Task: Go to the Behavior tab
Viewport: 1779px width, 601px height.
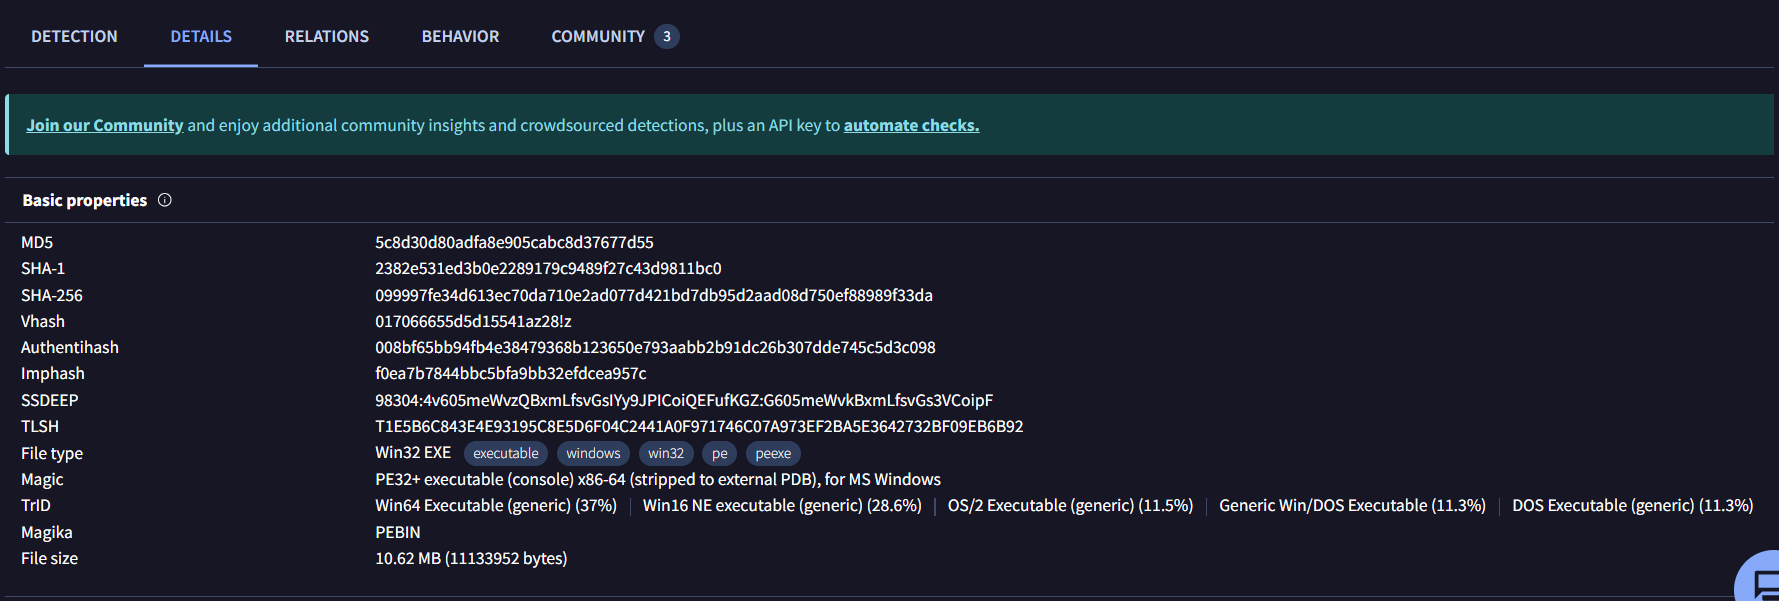Action: [460, 36]
